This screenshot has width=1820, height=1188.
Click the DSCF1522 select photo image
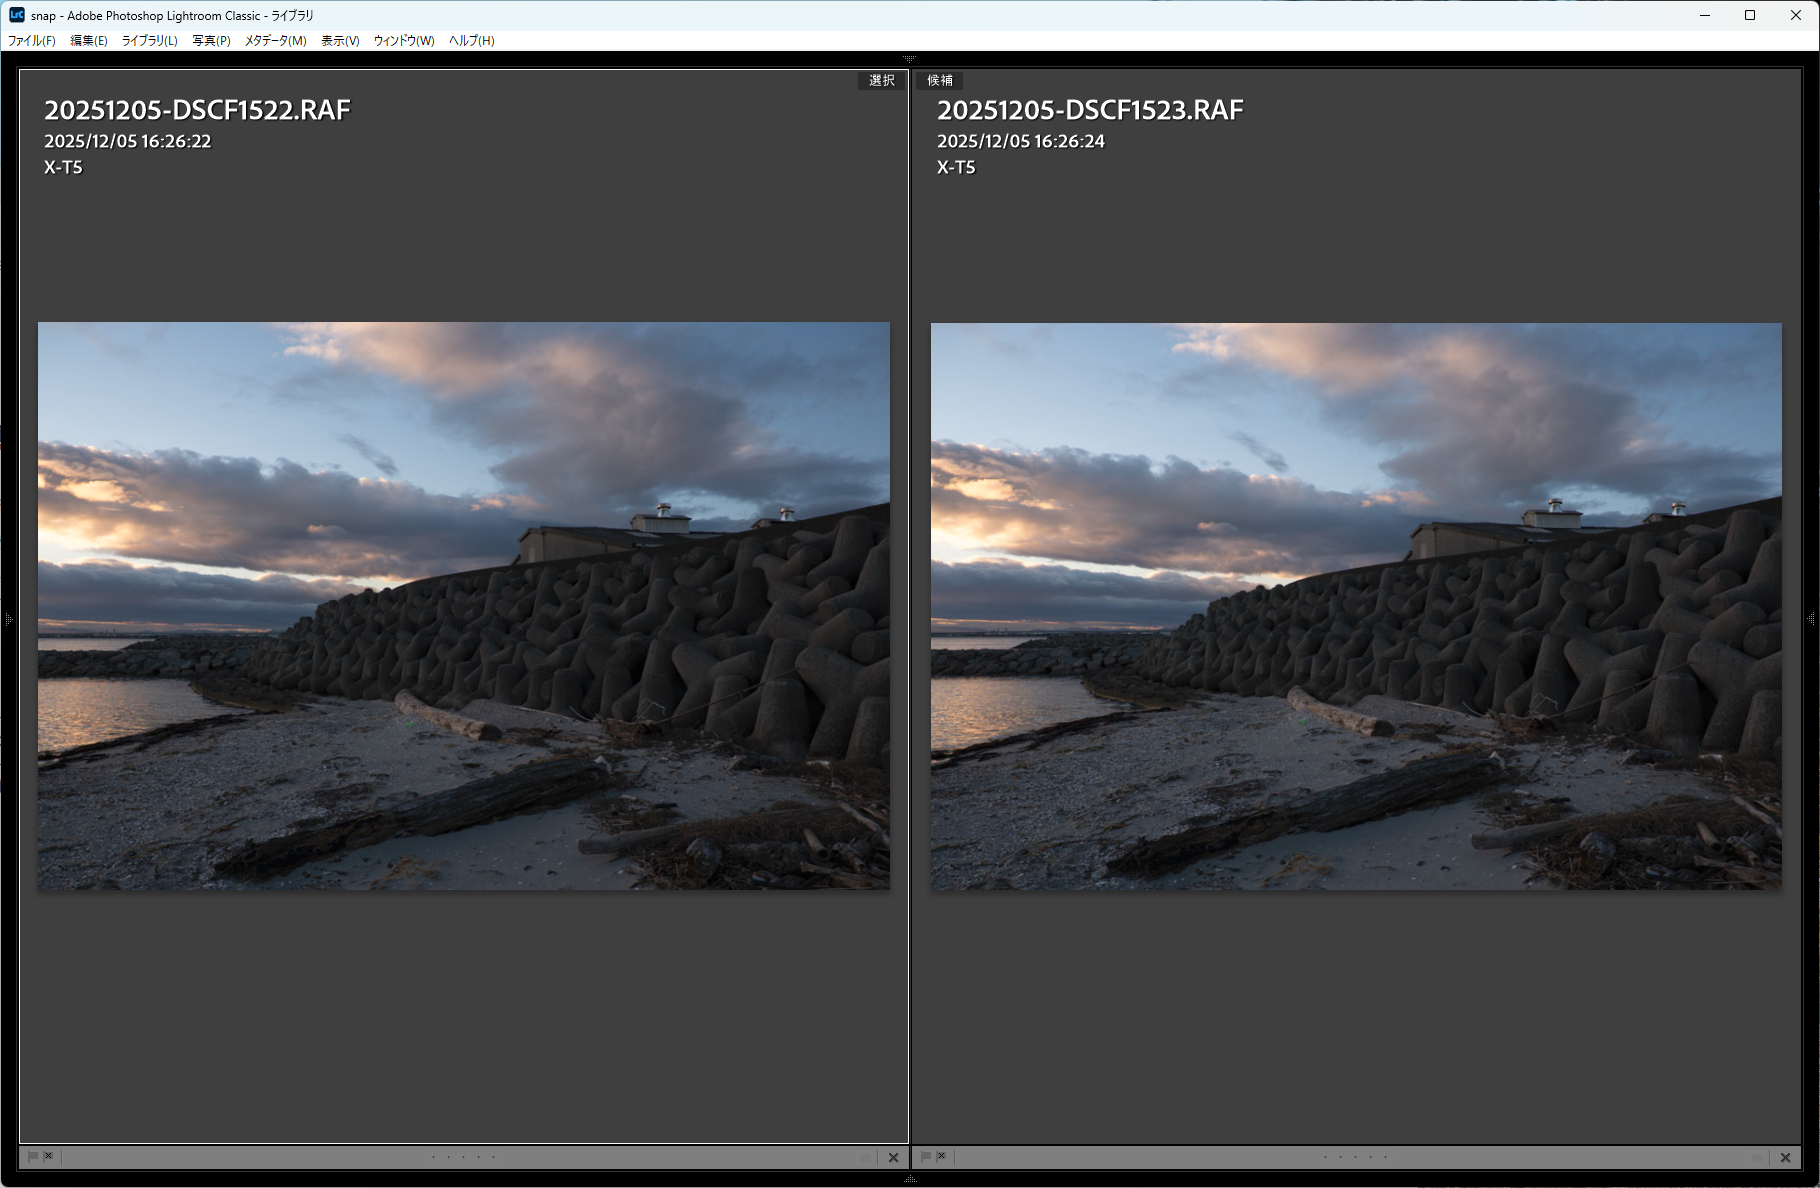(463, 605)
